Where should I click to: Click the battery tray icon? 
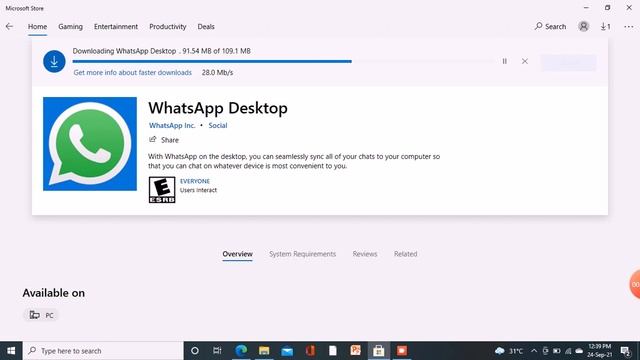coord(556,351)
